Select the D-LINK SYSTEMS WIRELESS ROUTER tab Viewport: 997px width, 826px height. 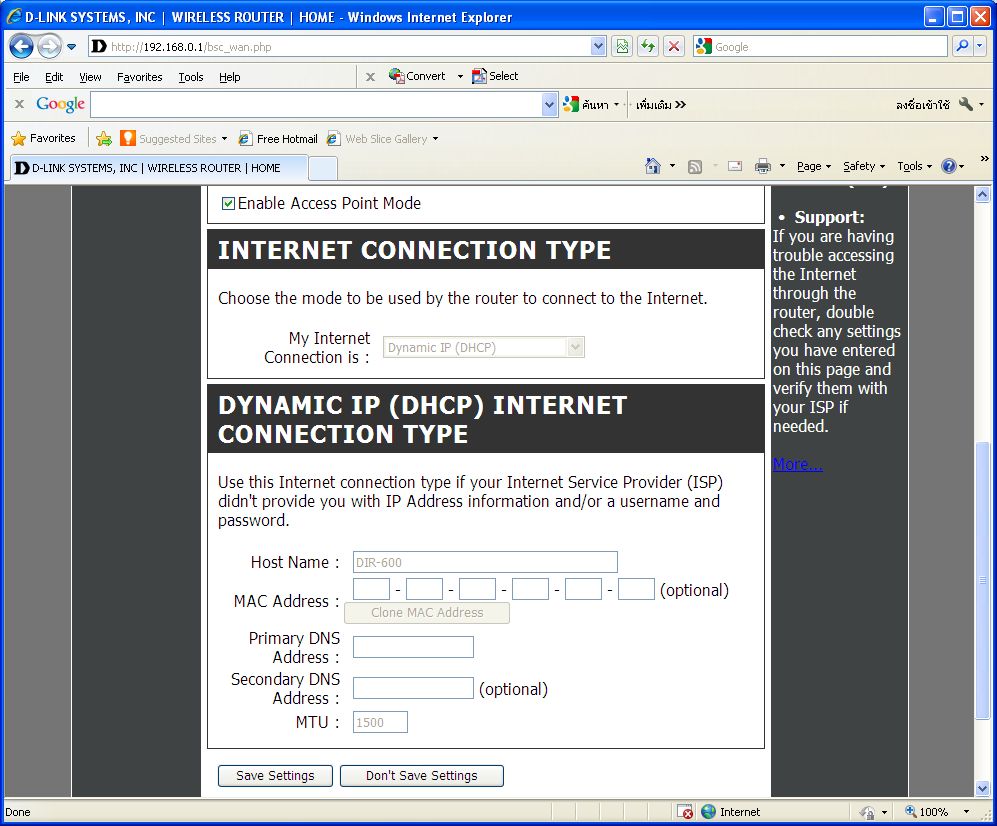tap(158, 168)
